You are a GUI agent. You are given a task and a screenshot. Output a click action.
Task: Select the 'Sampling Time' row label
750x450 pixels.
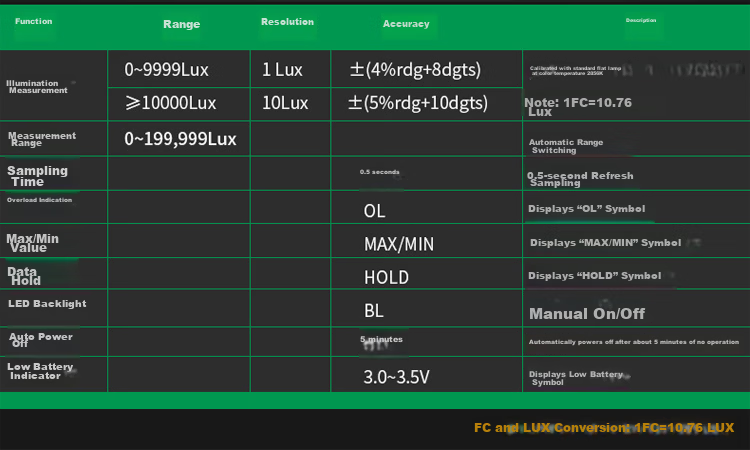coord(37,176)
